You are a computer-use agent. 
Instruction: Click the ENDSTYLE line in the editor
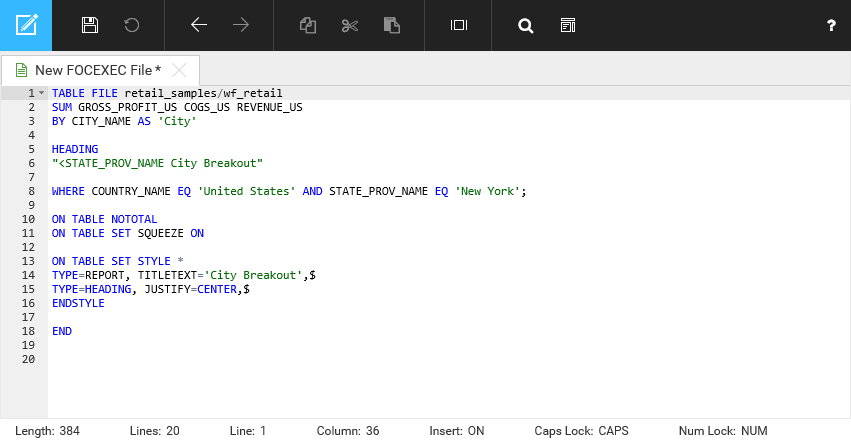[78, 303]
